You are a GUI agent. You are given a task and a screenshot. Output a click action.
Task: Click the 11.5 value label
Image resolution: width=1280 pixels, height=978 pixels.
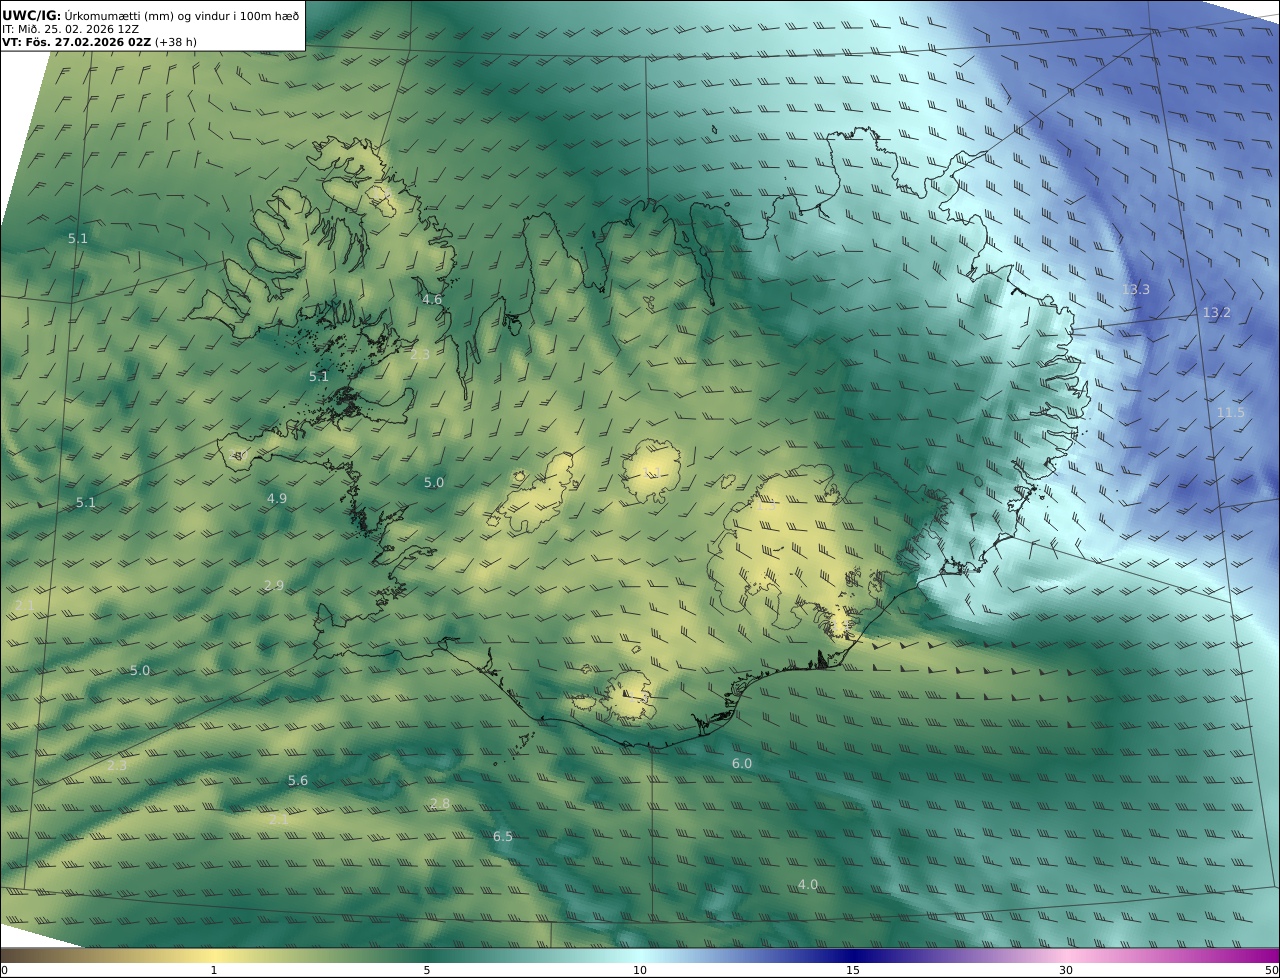point(1231,413)
